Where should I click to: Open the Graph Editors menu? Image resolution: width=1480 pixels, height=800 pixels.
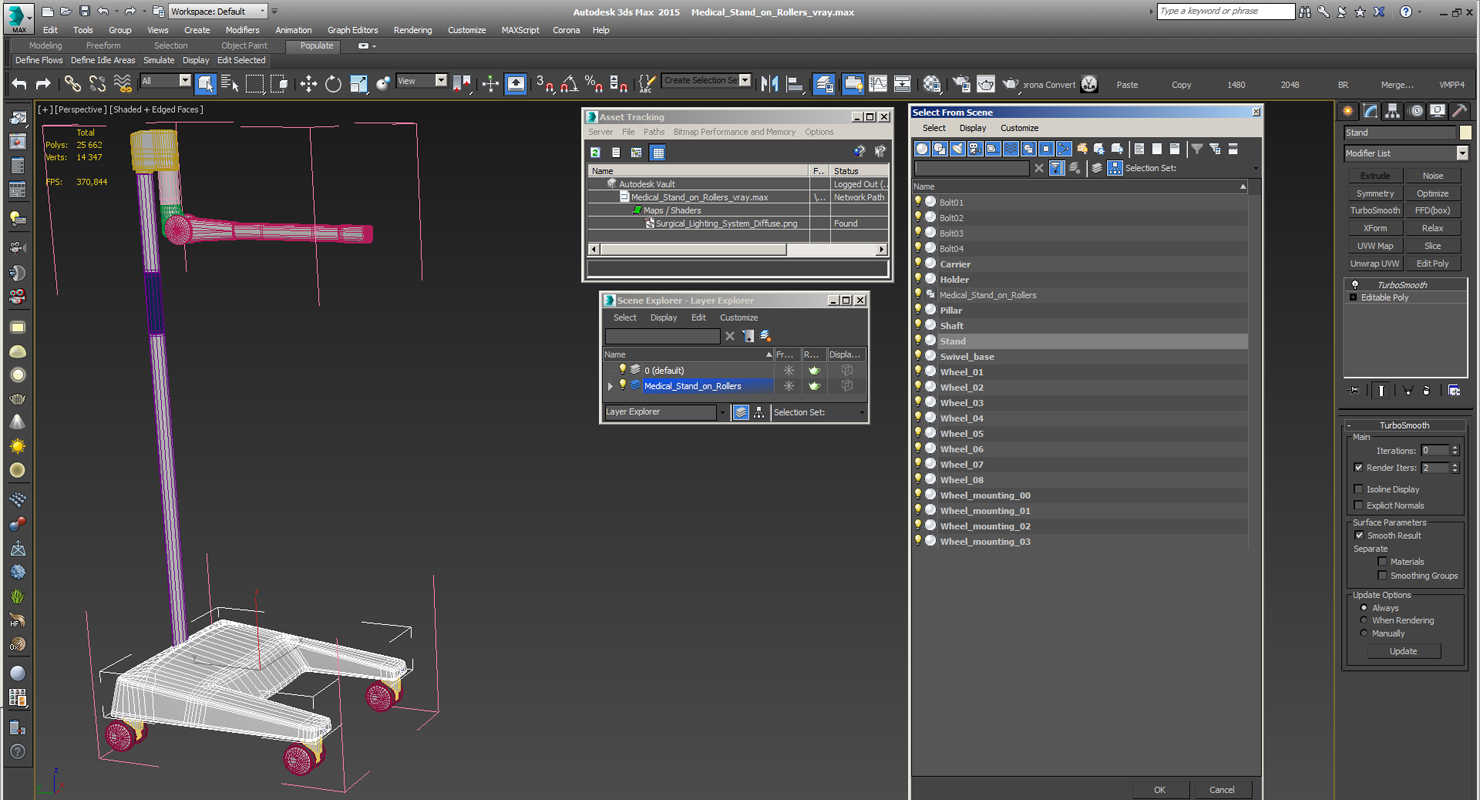click(353, 30)
